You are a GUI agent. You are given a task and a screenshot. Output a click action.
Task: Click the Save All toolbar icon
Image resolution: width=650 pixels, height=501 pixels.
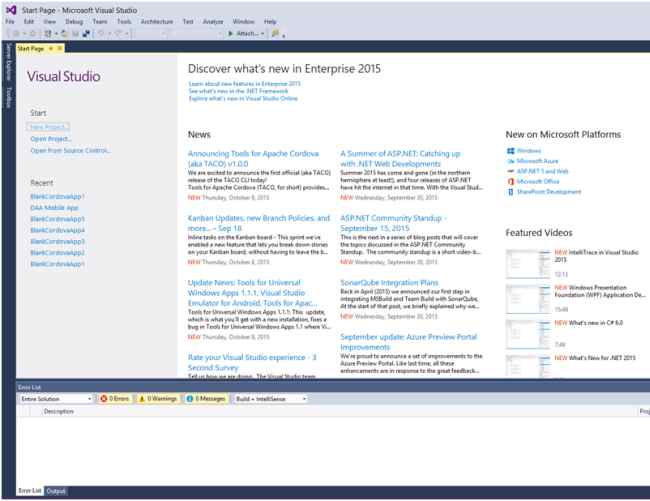click(86, 34)
